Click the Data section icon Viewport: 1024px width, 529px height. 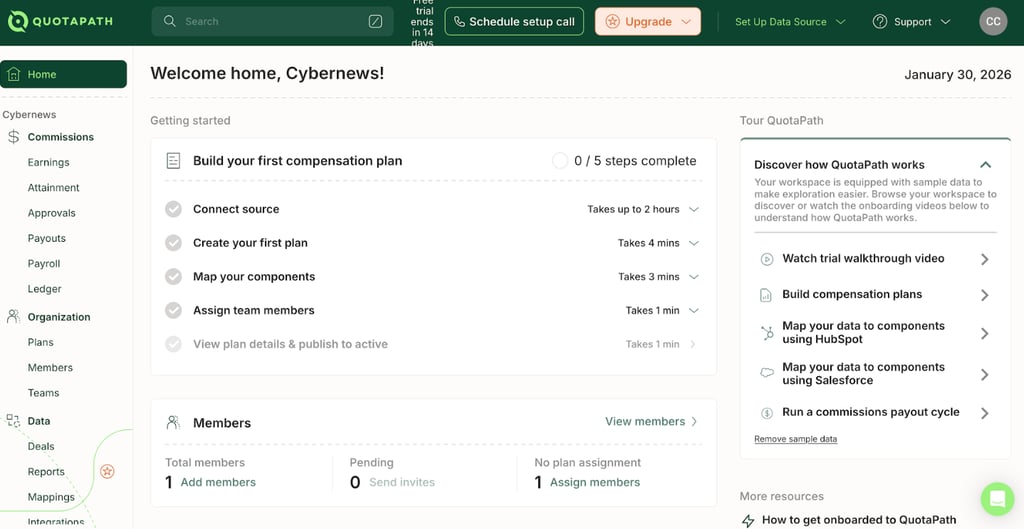13,421
